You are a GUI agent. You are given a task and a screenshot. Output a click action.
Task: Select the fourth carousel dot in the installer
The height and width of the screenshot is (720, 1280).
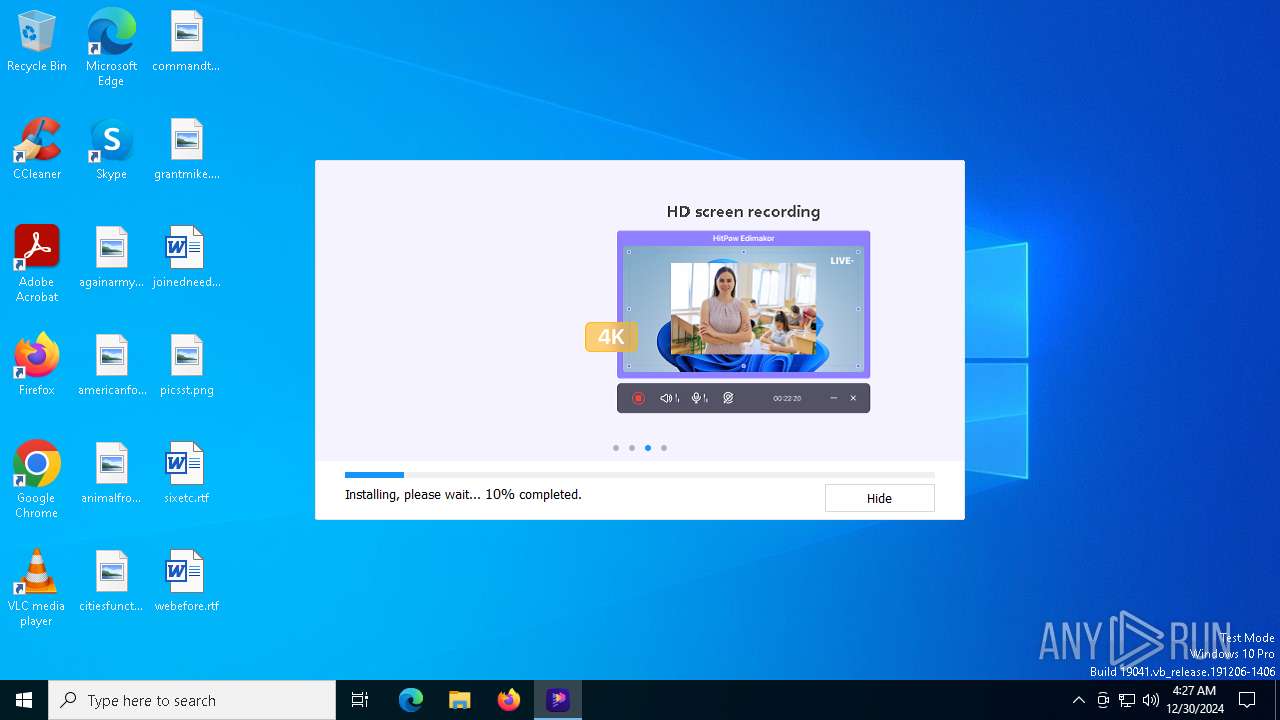664,448
